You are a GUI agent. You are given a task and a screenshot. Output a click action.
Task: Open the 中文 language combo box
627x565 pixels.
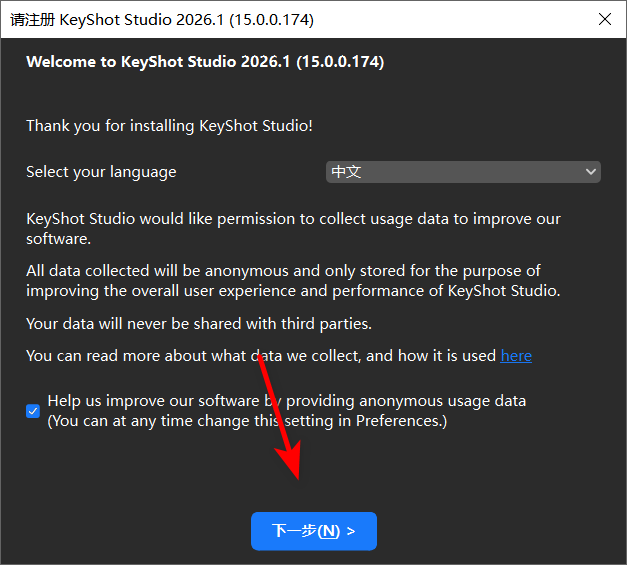[463, 172]
